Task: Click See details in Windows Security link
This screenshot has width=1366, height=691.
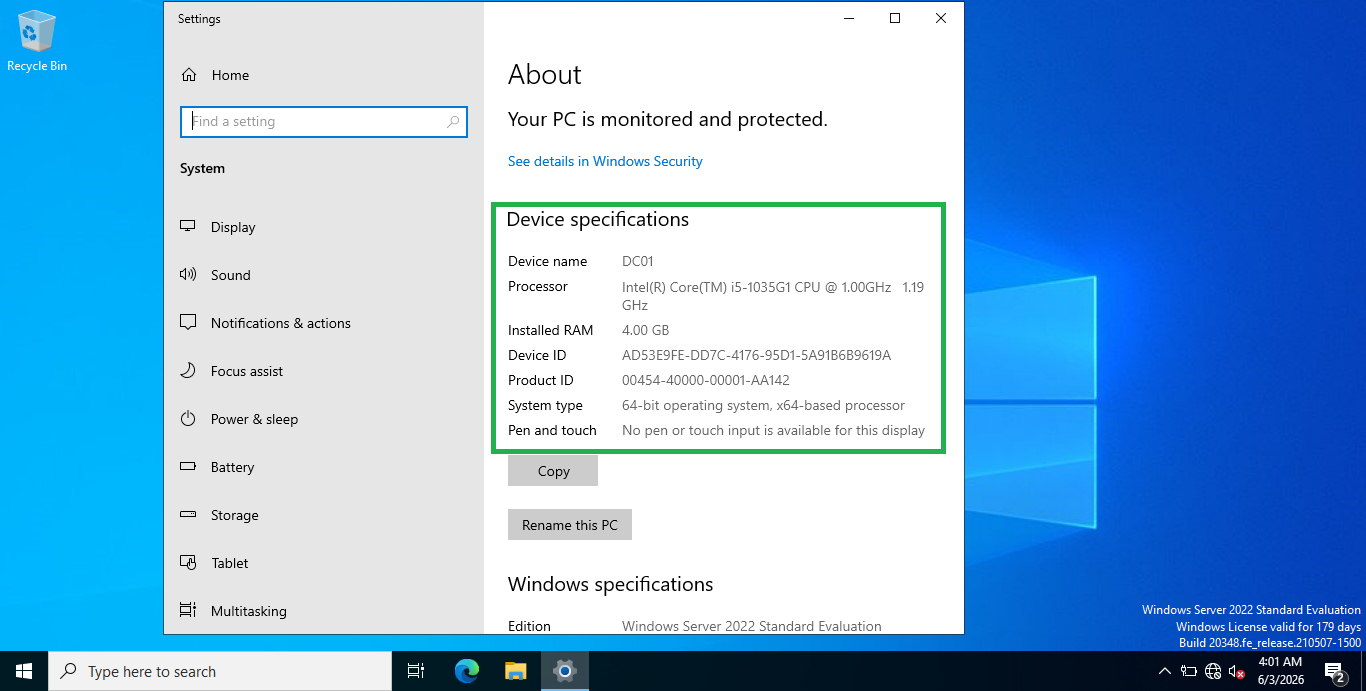Action: (605, 161)
